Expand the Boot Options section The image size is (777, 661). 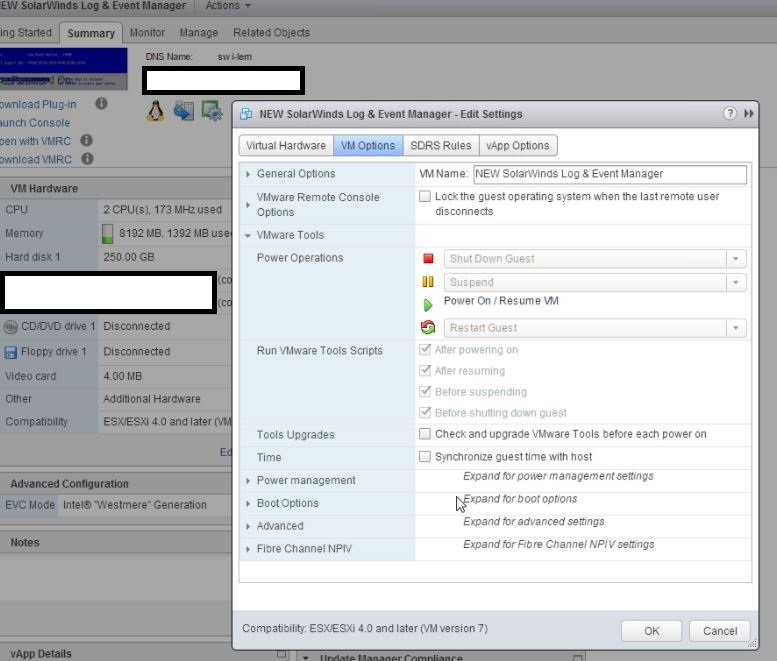[248, 503]
